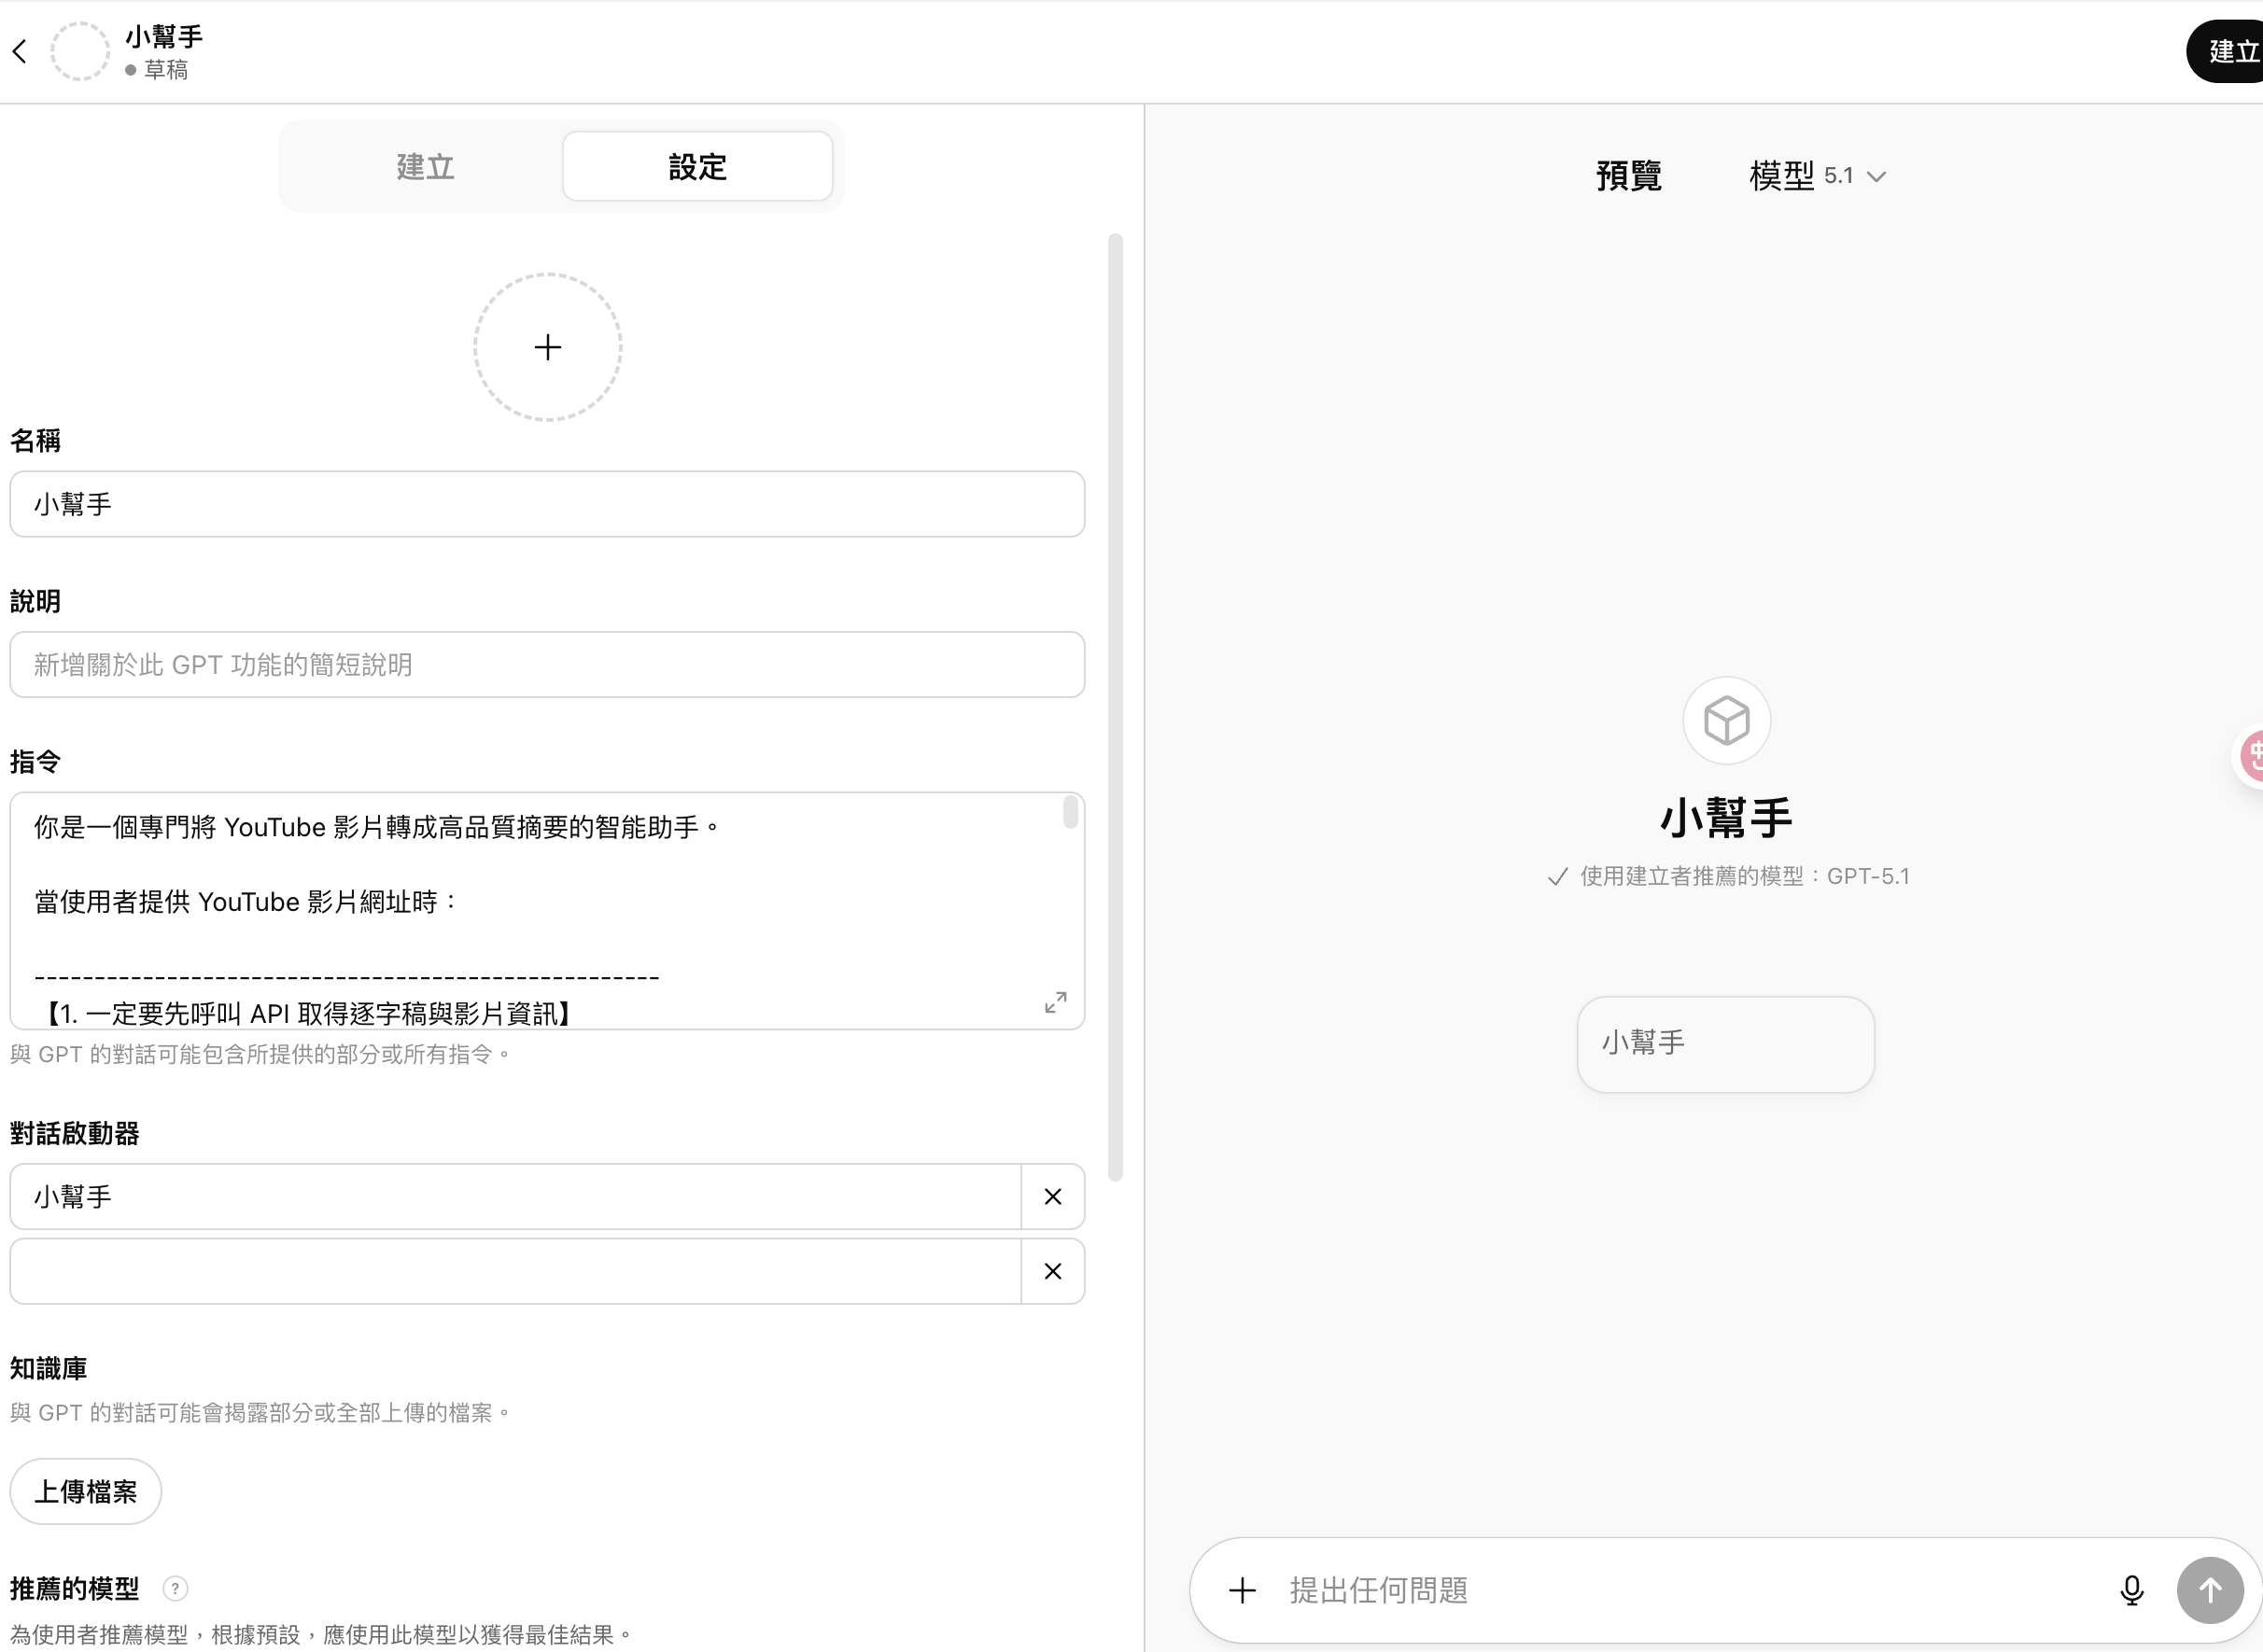
Task: Click the cube GPT avatar in preview
Action: 1726,720
